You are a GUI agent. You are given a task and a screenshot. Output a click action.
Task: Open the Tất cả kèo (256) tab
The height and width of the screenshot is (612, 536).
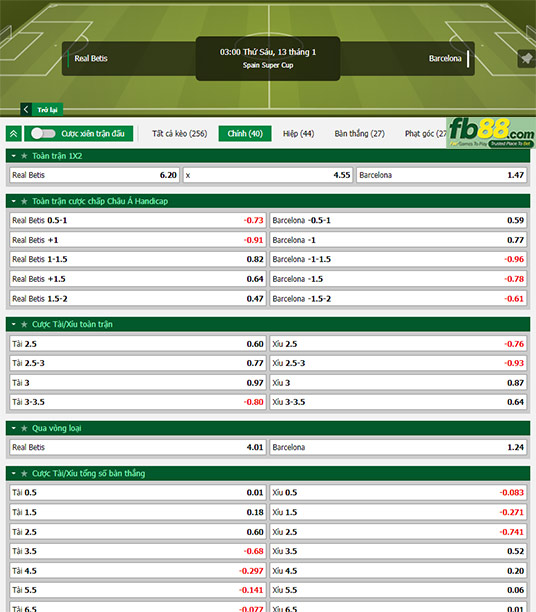180,133
